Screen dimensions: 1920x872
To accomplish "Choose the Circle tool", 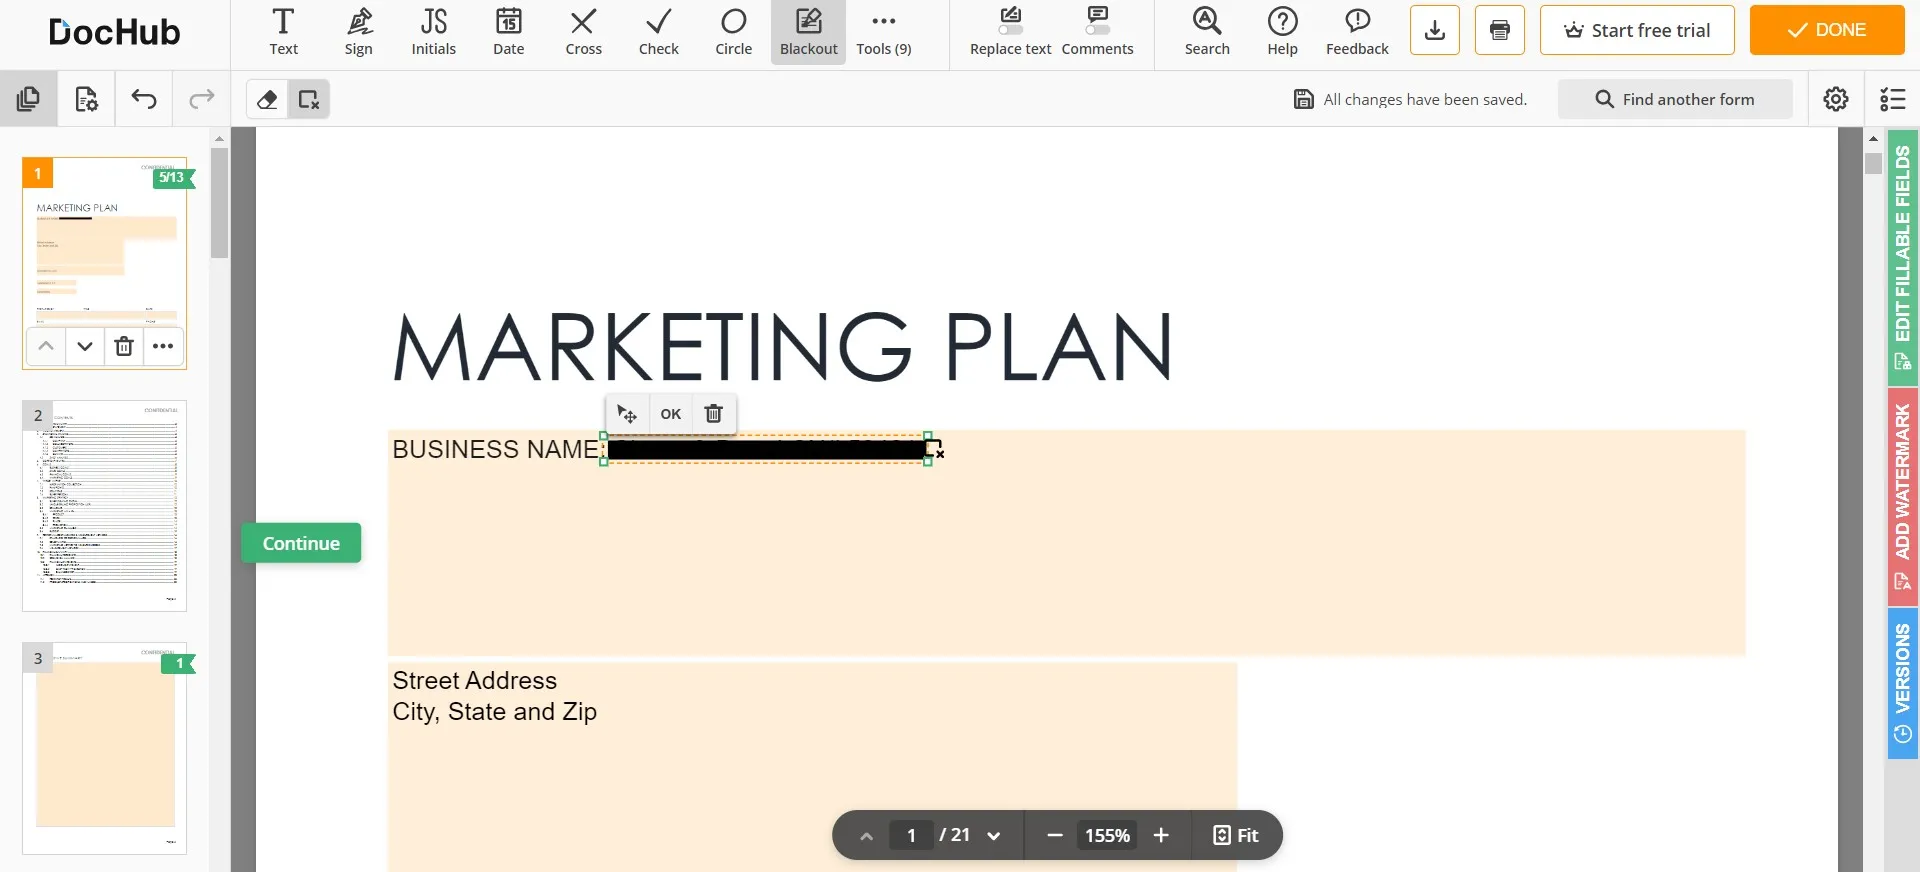I will [x=733, y=32].
